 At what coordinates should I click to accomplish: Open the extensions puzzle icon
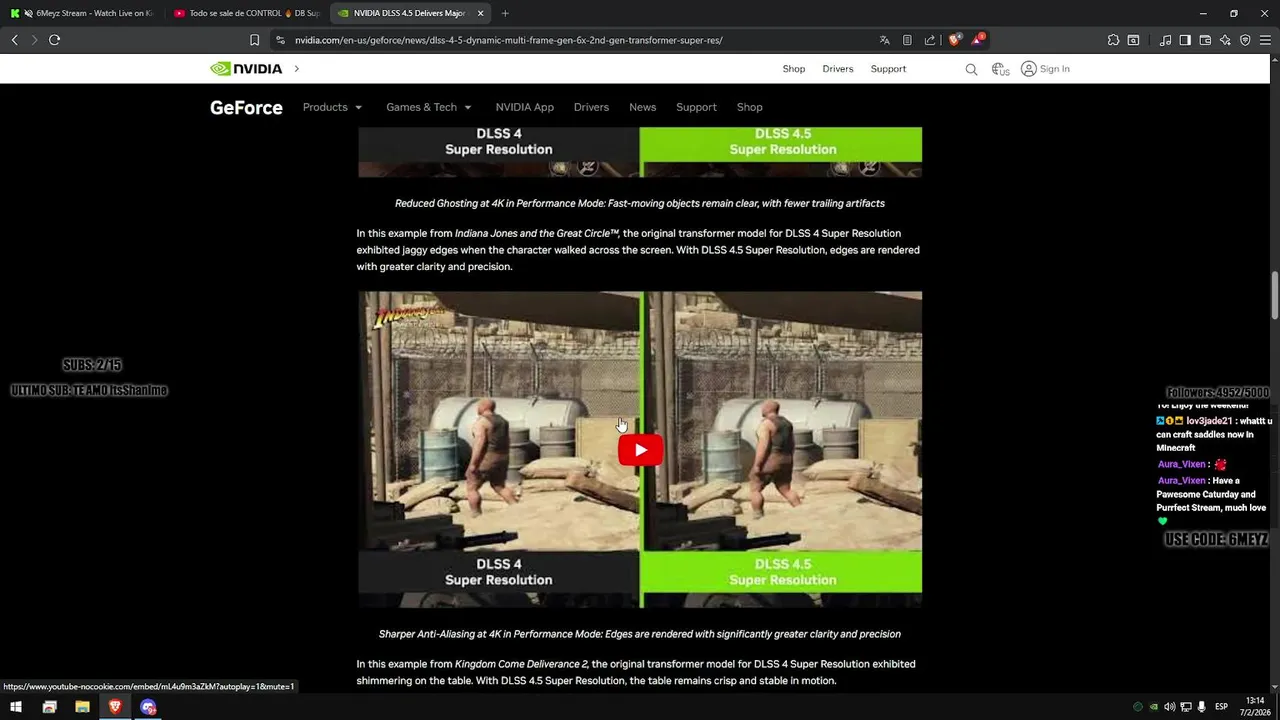[x=1113, y=40]
